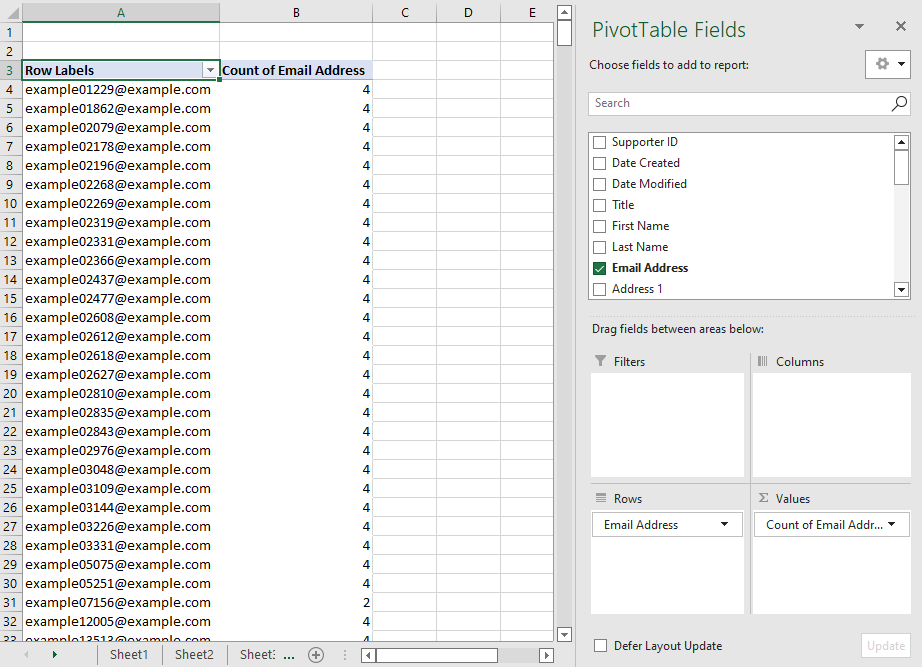Add a new sheet with plus icon
Image resolution: width=922 pixels, height=667 pixels.
tap(316, 655)
